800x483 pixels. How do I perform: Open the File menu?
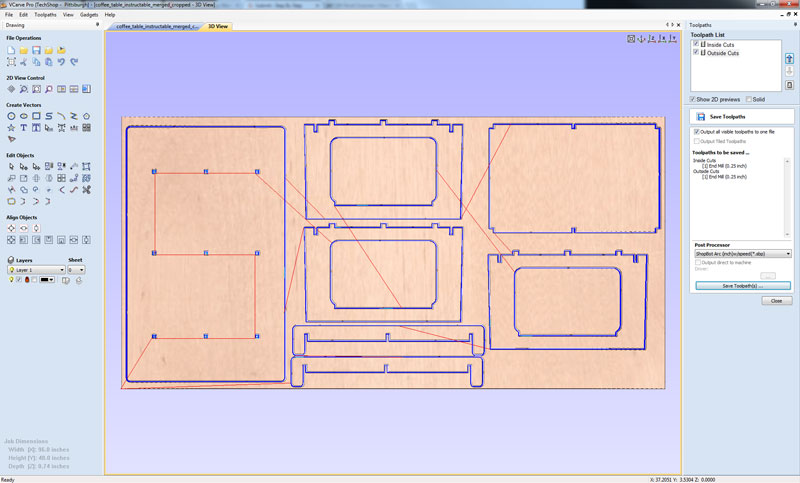[9, 15]
